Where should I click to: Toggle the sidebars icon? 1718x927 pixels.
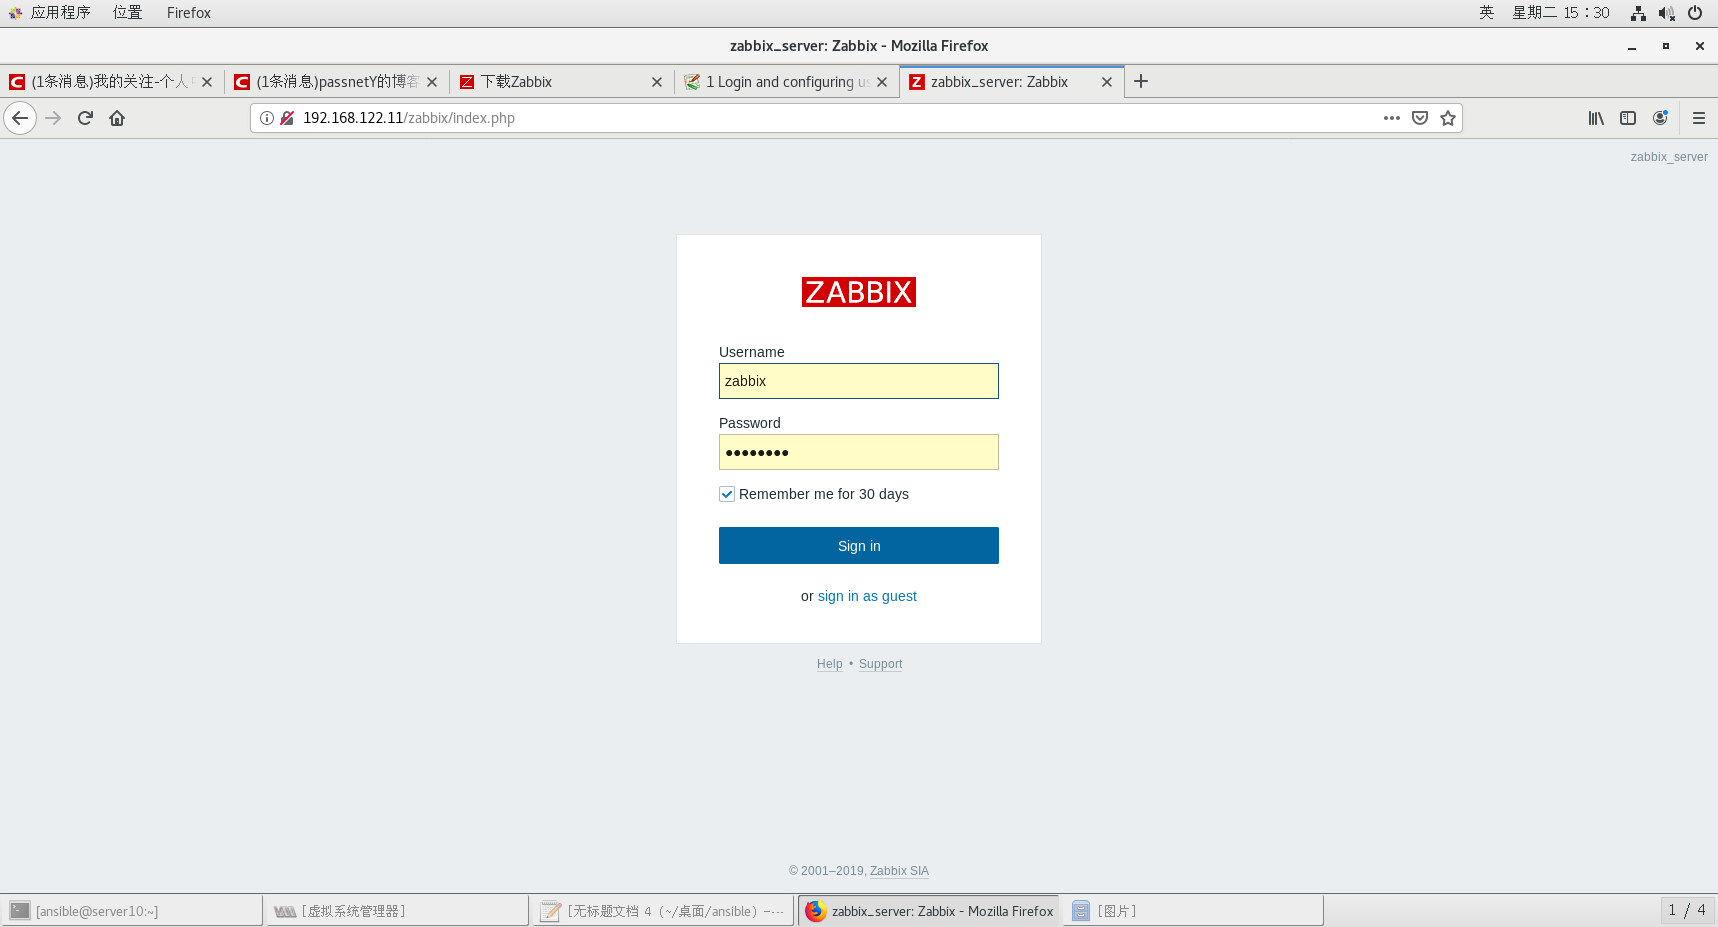click(x=1628, y=118)
